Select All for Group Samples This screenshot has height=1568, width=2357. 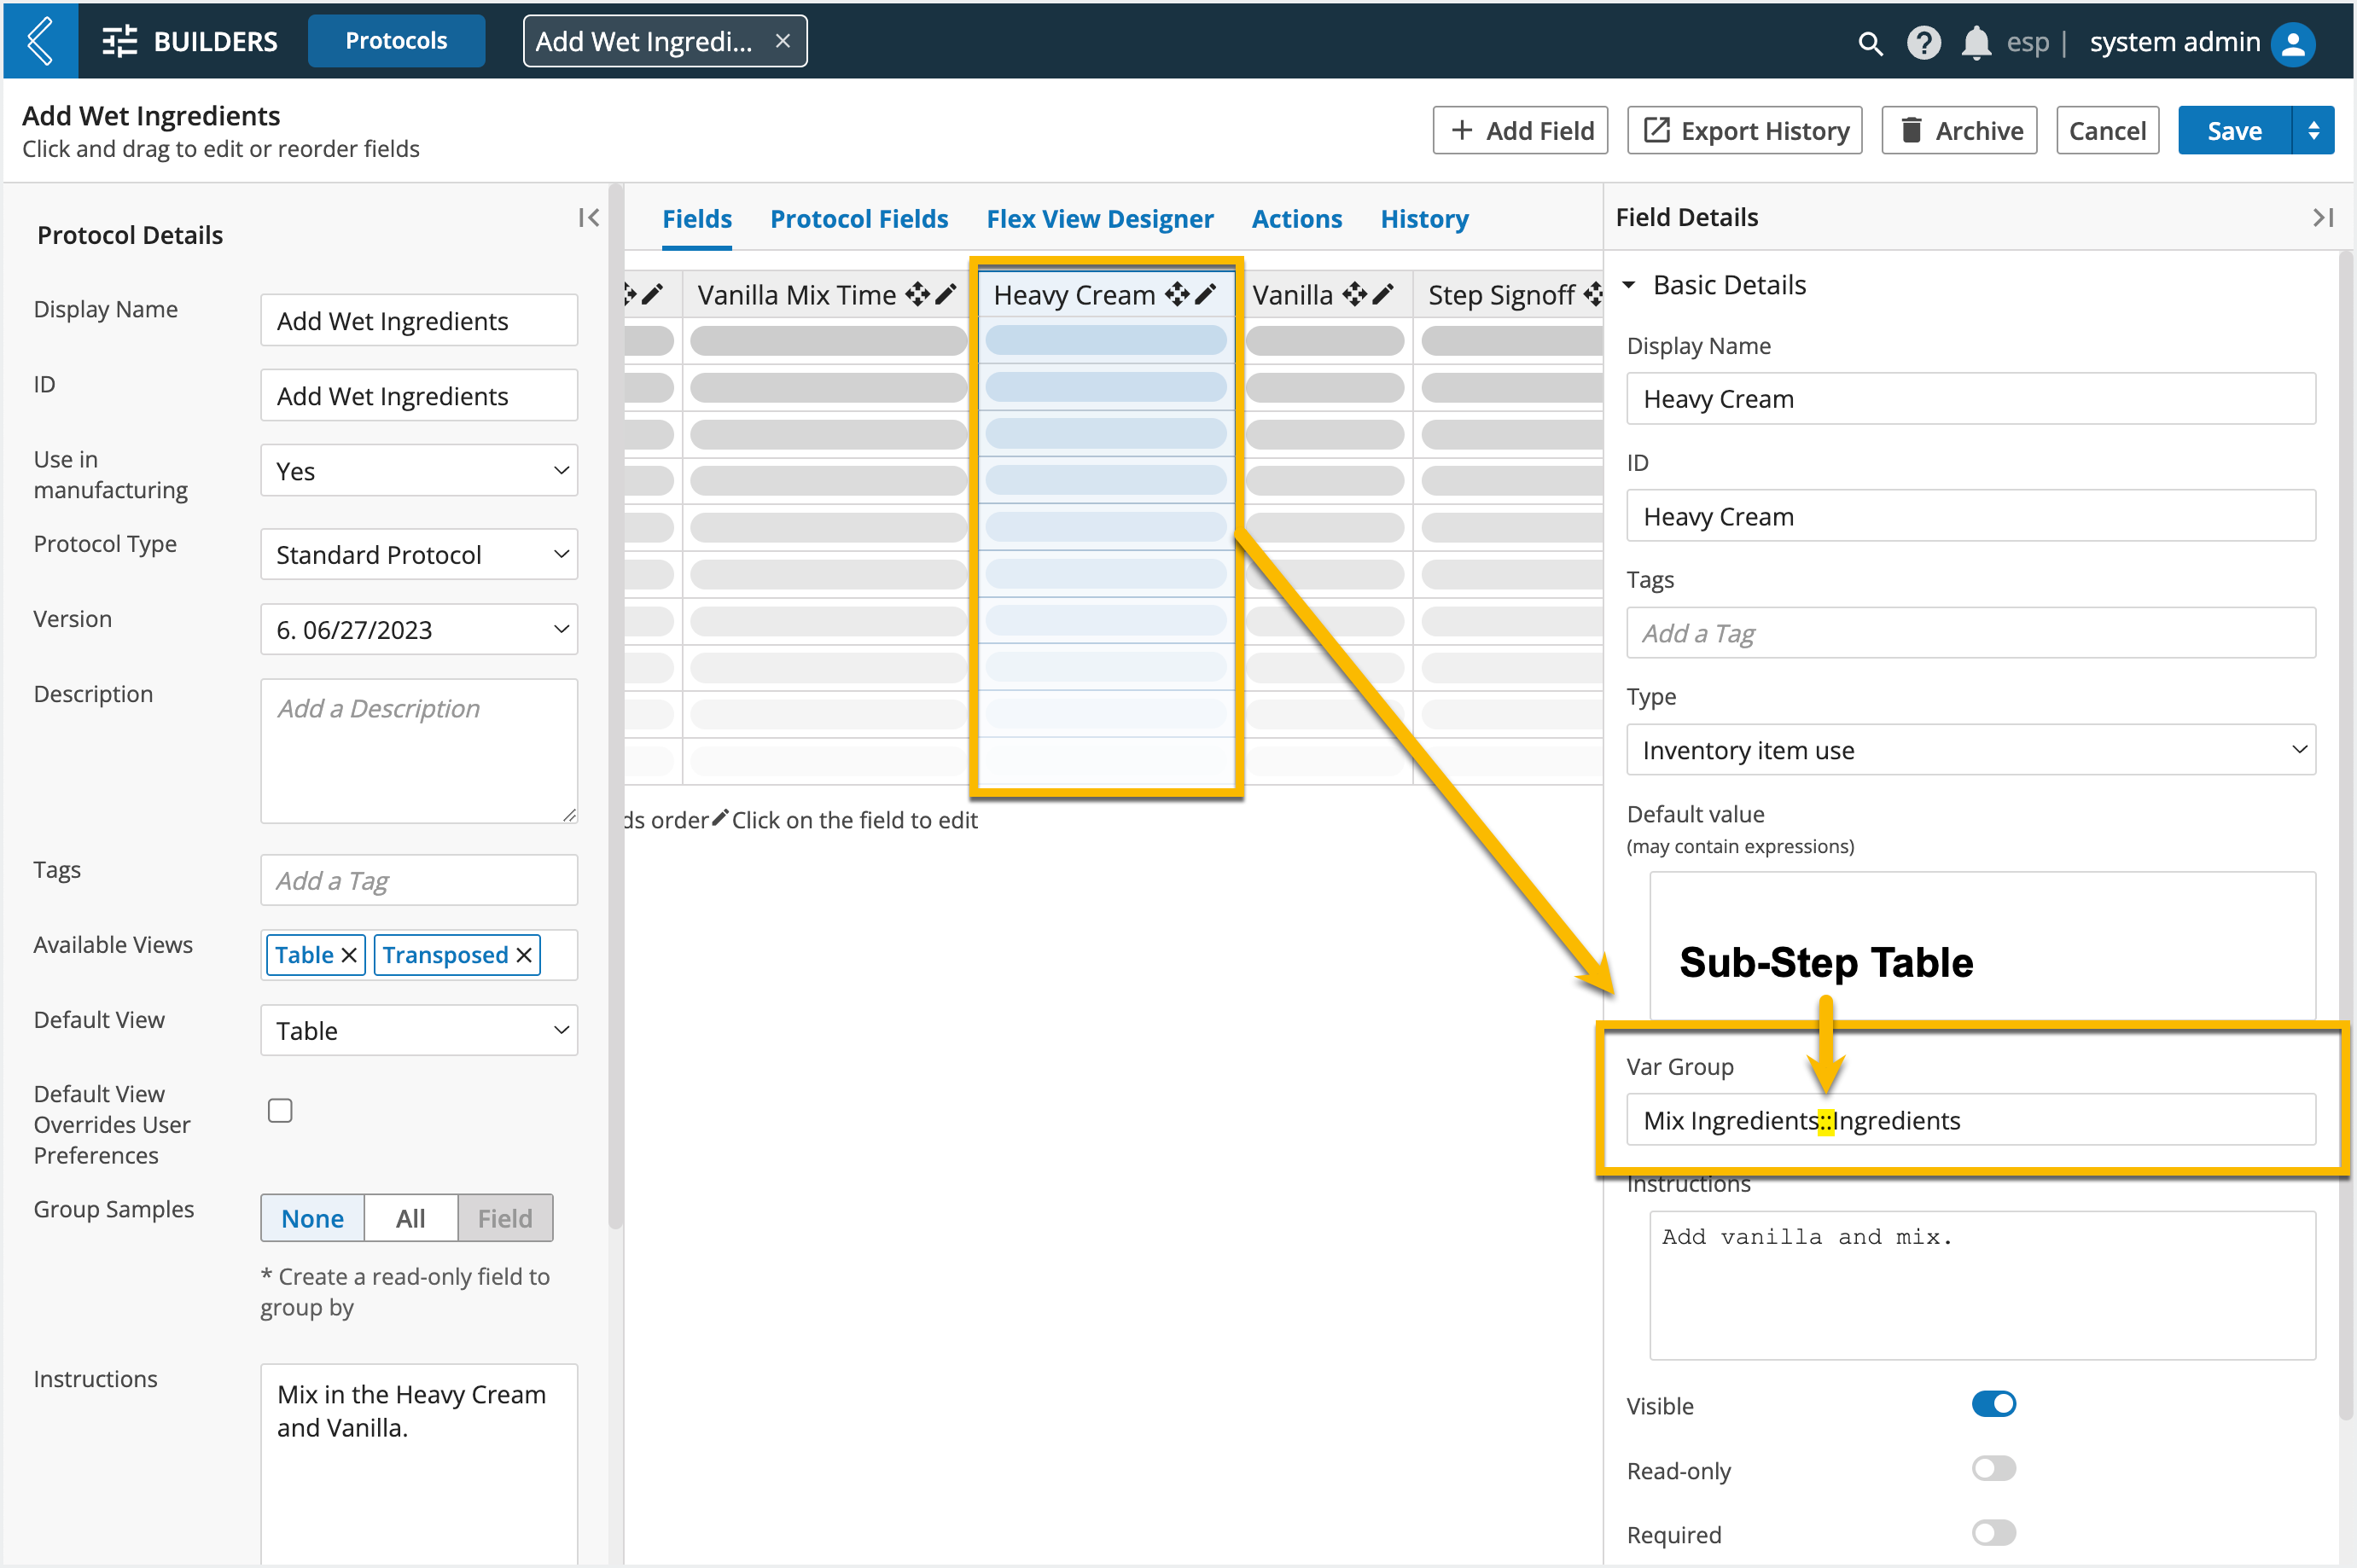(x=410, y=1218)
